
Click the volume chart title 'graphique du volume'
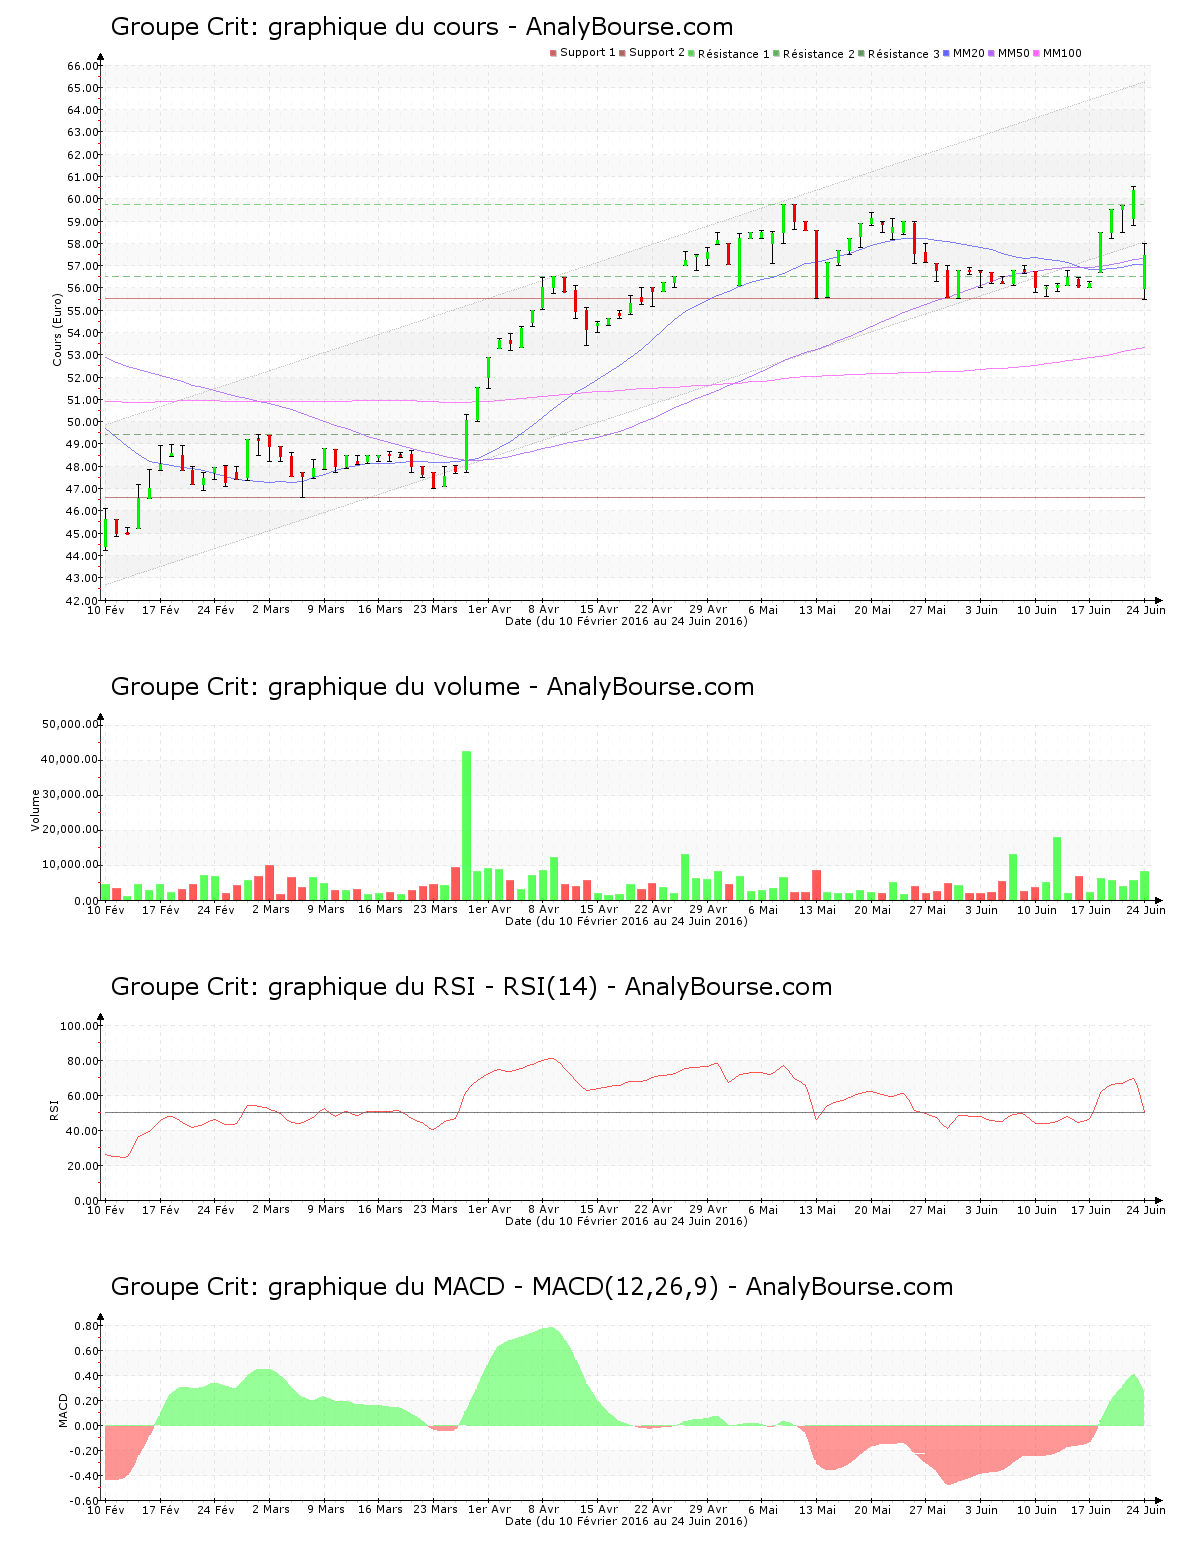394,687
